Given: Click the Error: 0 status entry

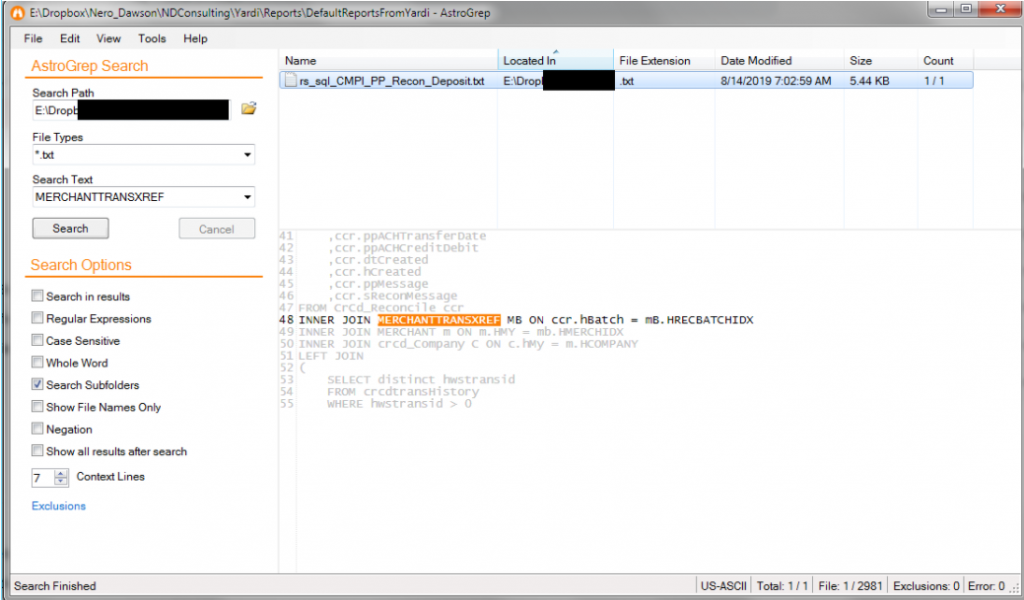Looking at the screenshot, I should [986, 586].
